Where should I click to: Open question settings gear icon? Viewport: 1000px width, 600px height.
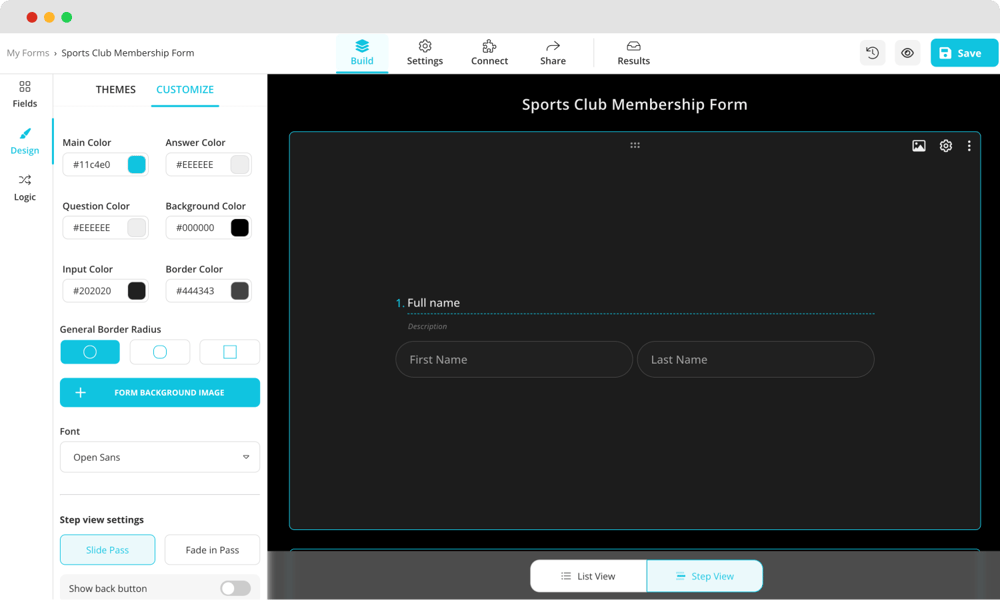pos(945,146)
